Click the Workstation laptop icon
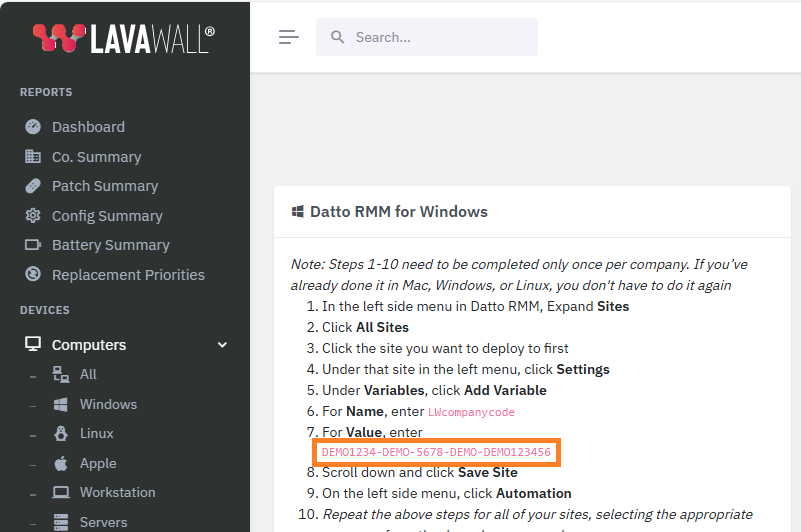The image size is (801, 532). click(x=61, y=493)
